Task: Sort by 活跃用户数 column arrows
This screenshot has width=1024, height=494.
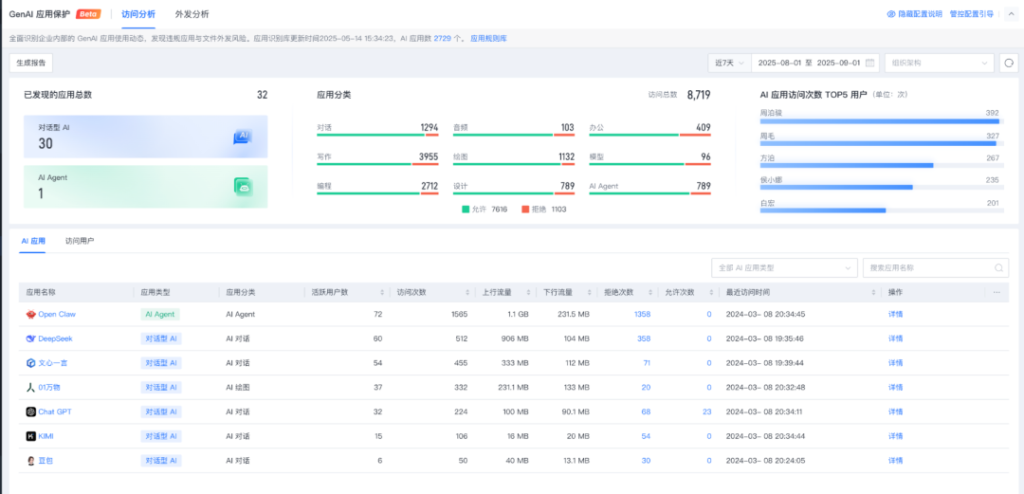Action: click(382, 292)
